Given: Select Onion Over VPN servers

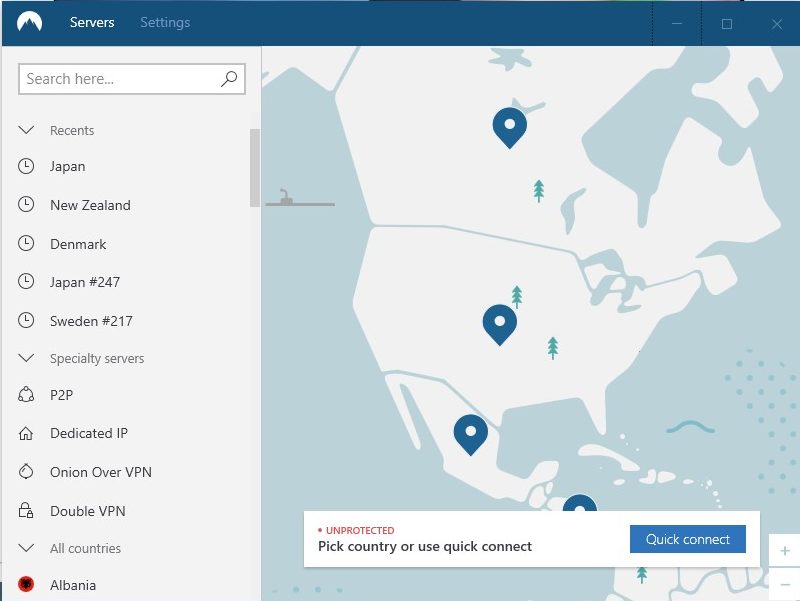Looking at the screenshot, I should 101,472.
